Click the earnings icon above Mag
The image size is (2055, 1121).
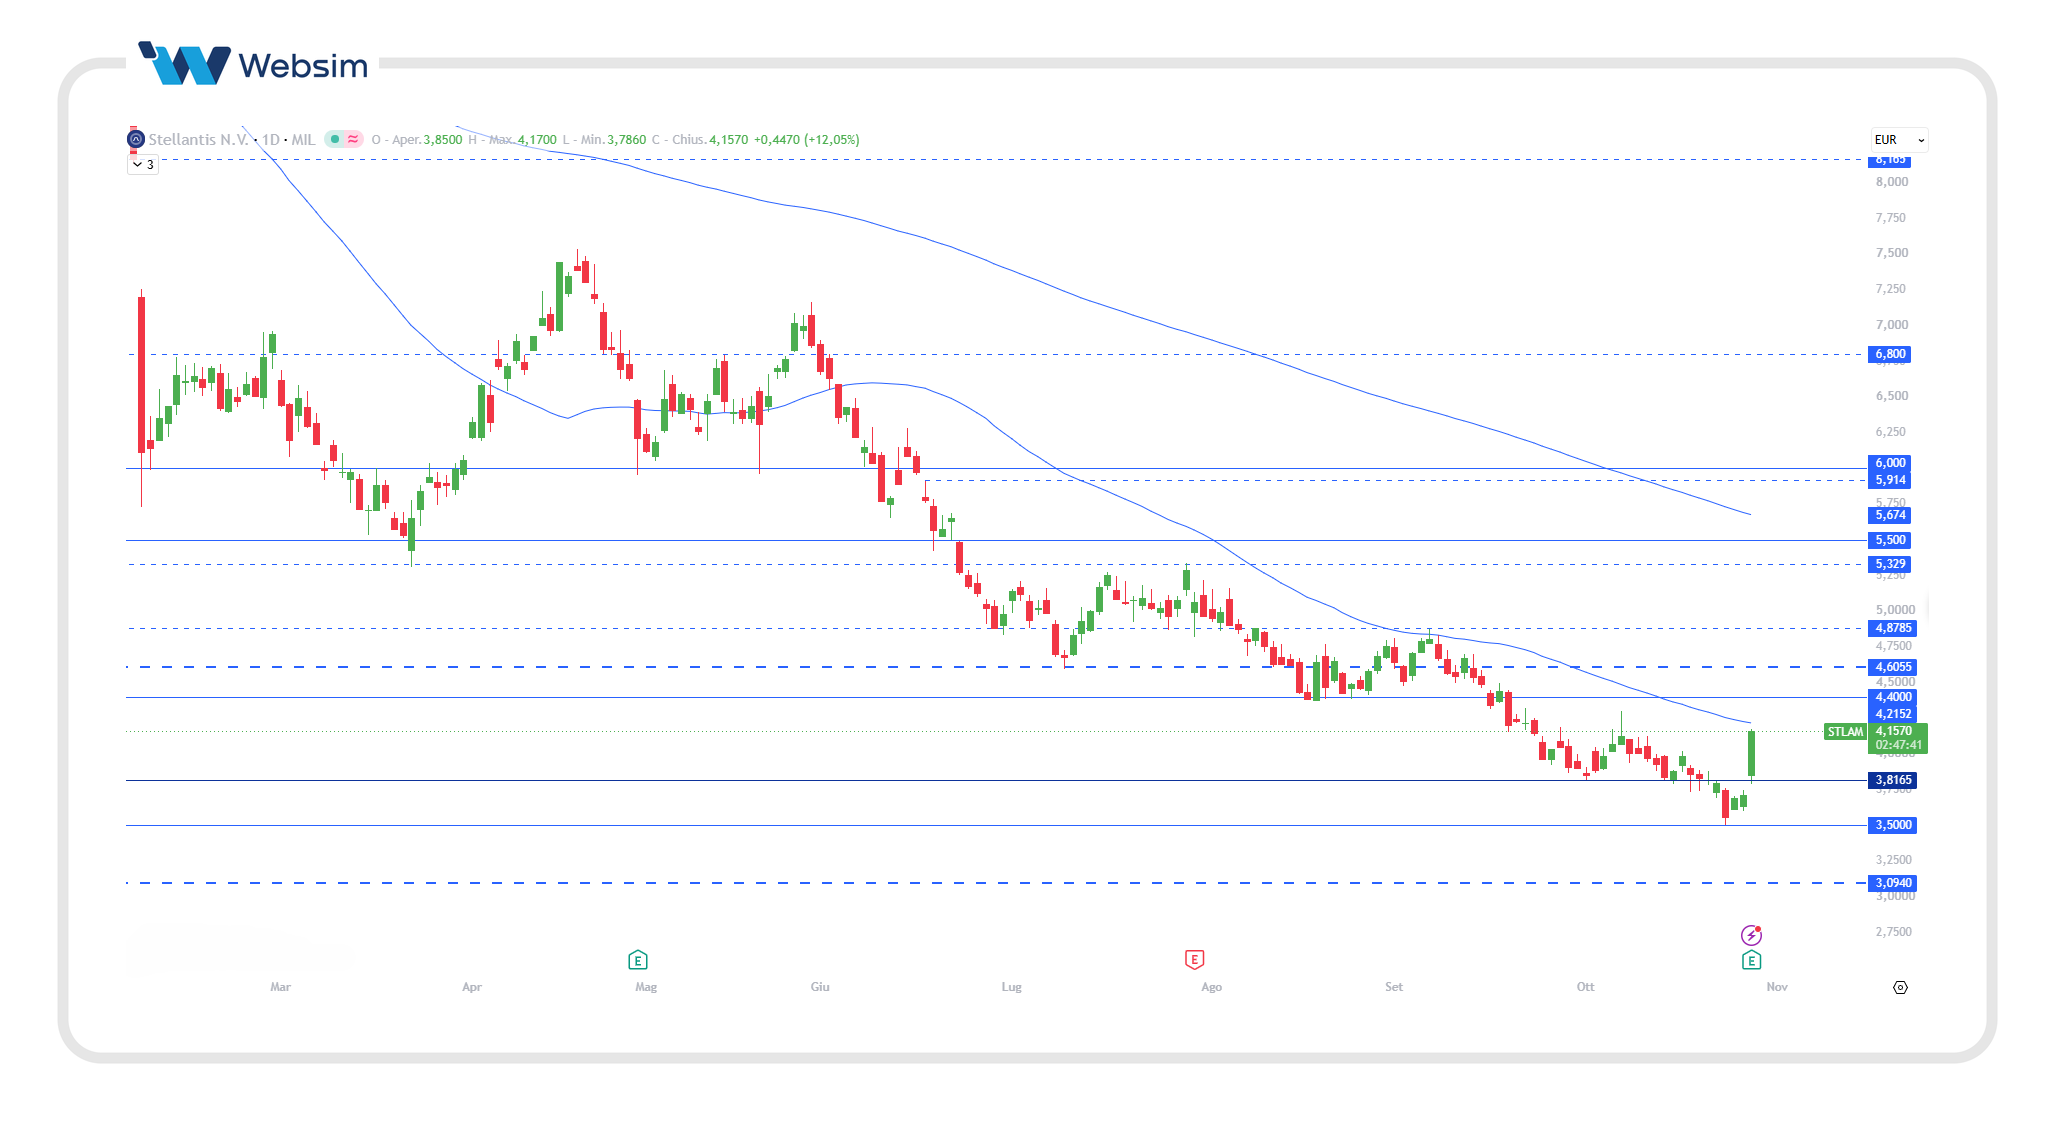pos(638,960)
